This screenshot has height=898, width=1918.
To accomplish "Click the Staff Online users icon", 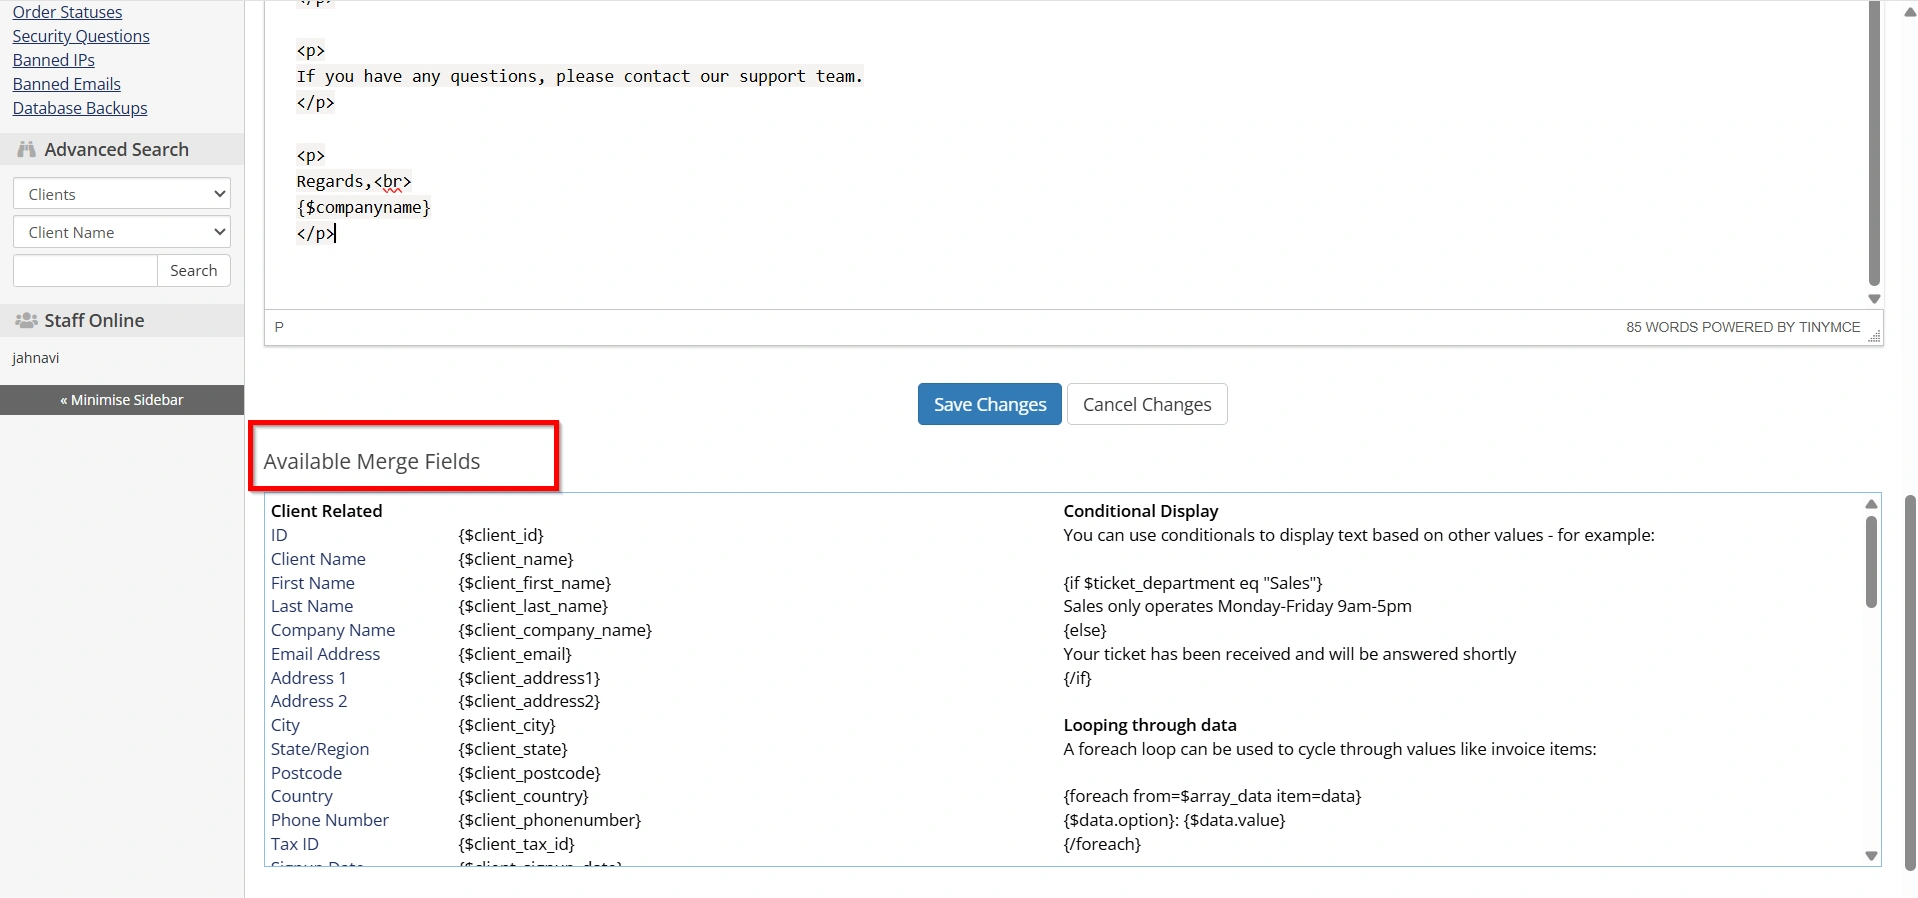I will tap(26, 320).
